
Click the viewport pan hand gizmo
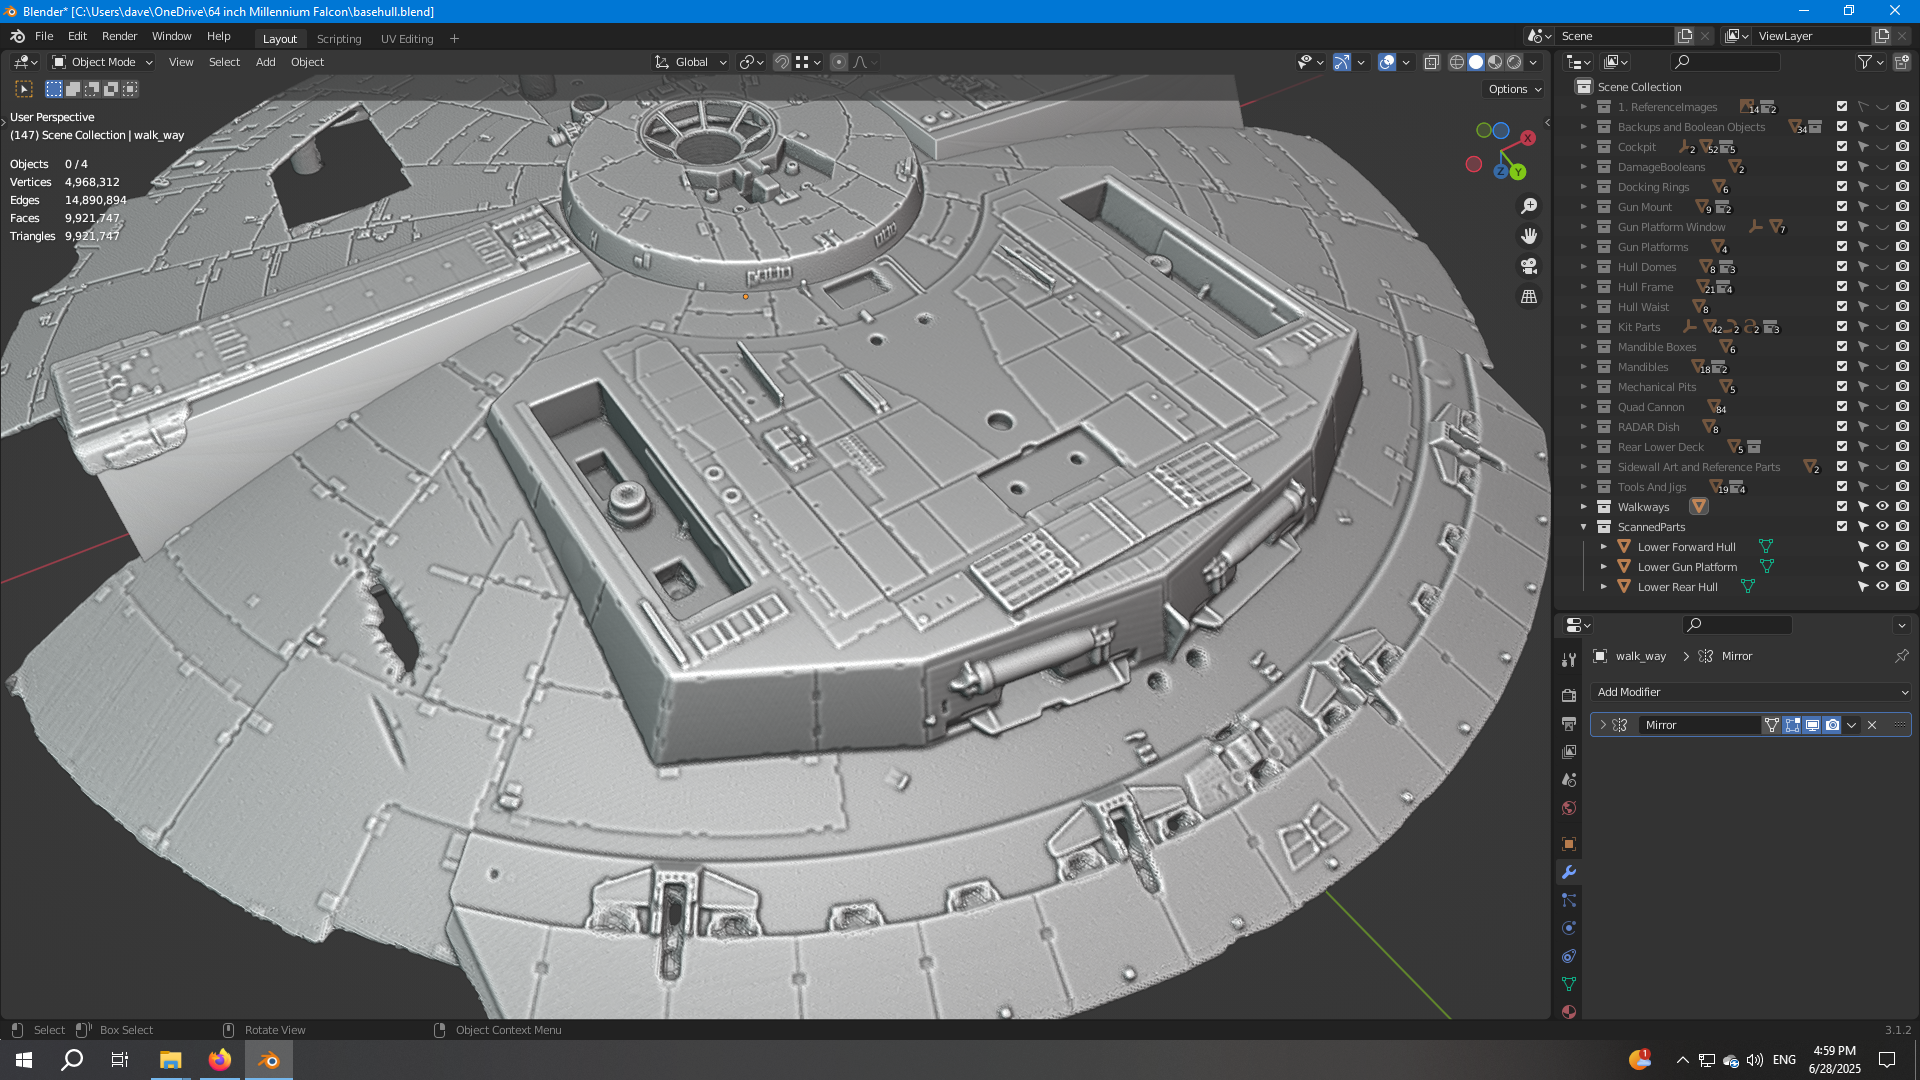tap(1529, 236)
